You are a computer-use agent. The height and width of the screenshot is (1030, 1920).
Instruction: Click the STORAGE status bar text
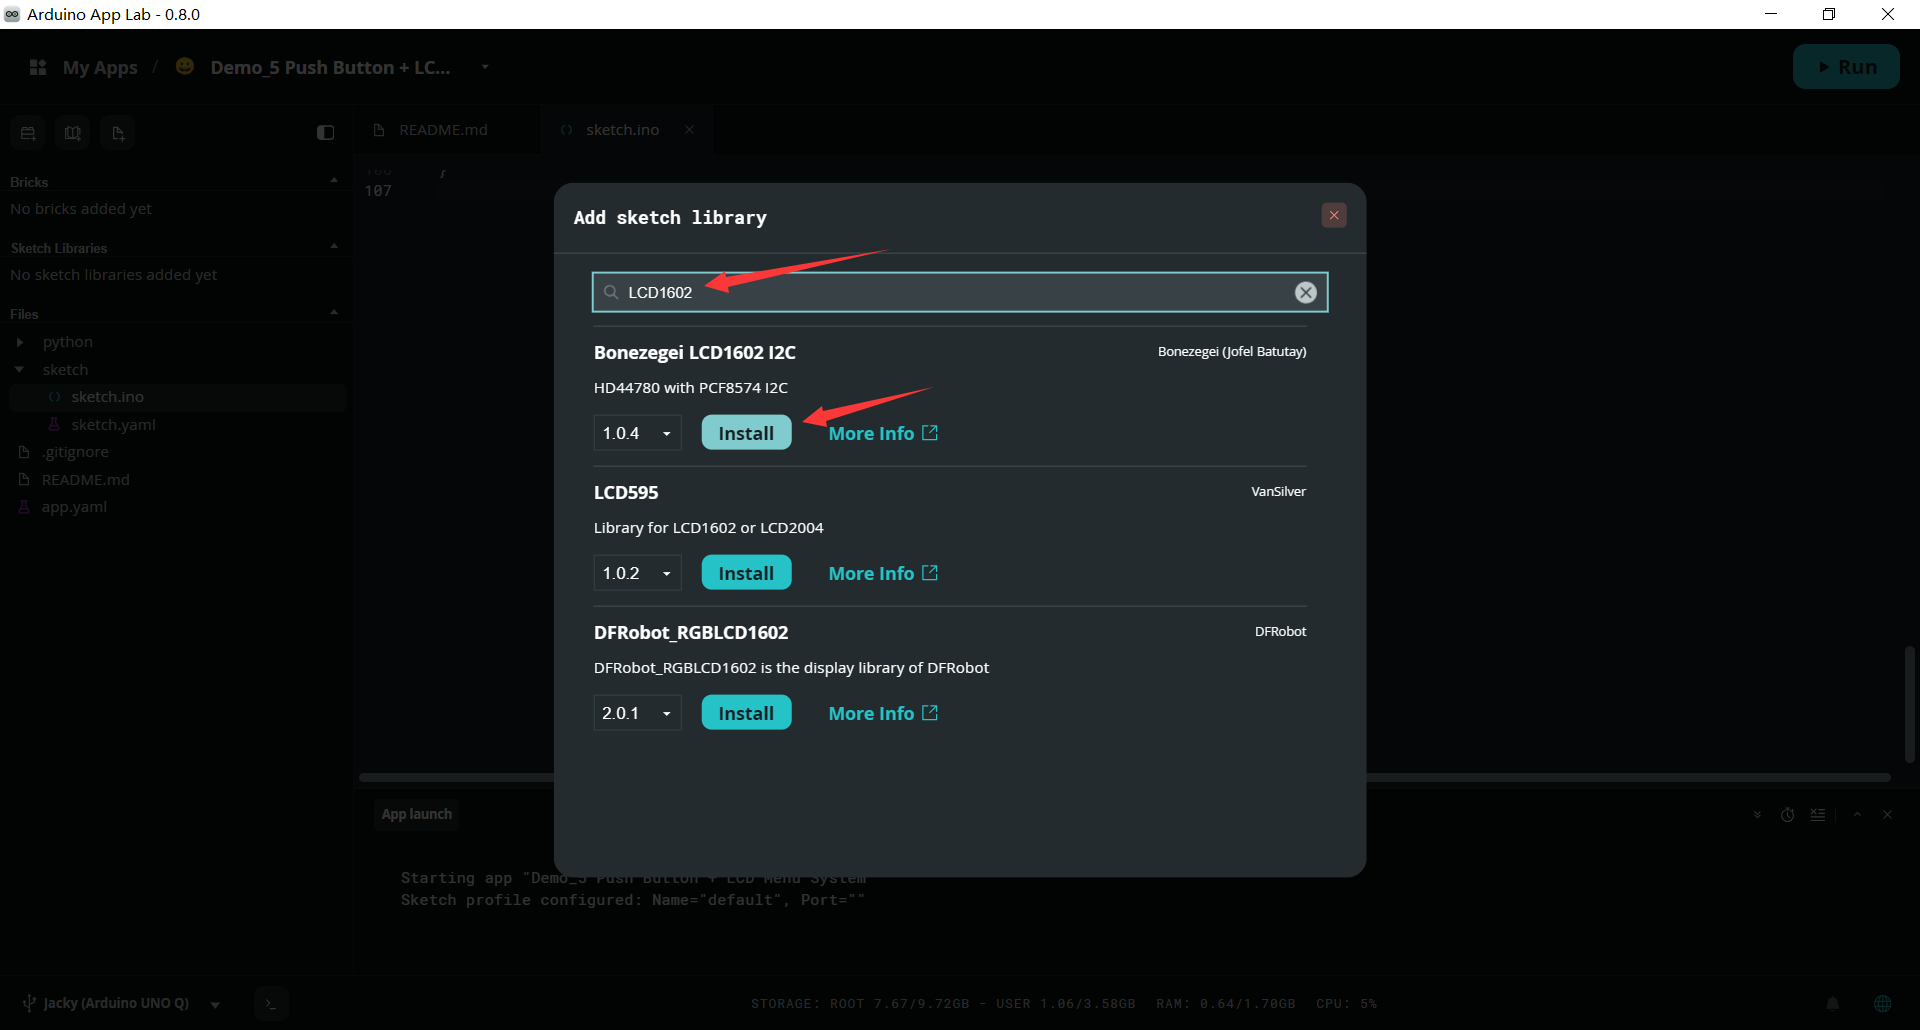(x=943, y=1003)
